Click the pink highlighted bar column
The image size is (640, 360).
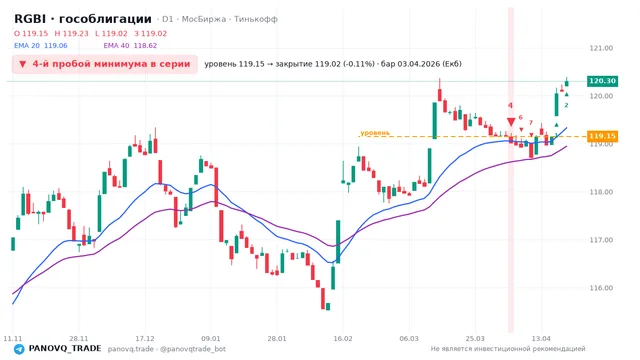511,169
